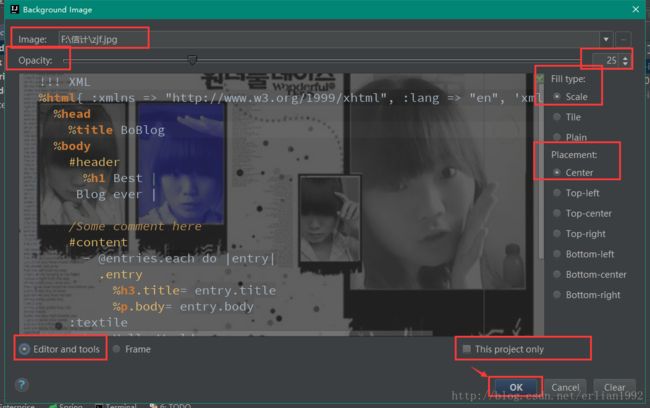
Task: Open the TODO tool window tab
Action: (x=171, y=406)
